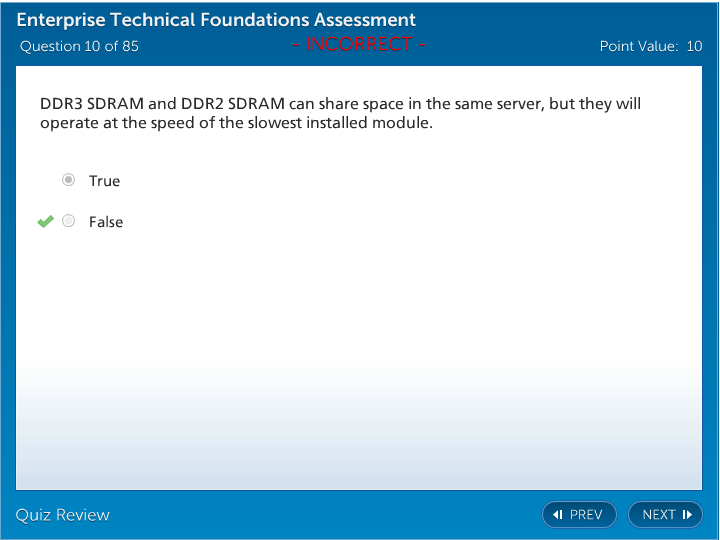Click the Enterprise Technical Foundations Assessment title
Image resolution: width=720 pixels, height=540 pixels.
point(216,20)
